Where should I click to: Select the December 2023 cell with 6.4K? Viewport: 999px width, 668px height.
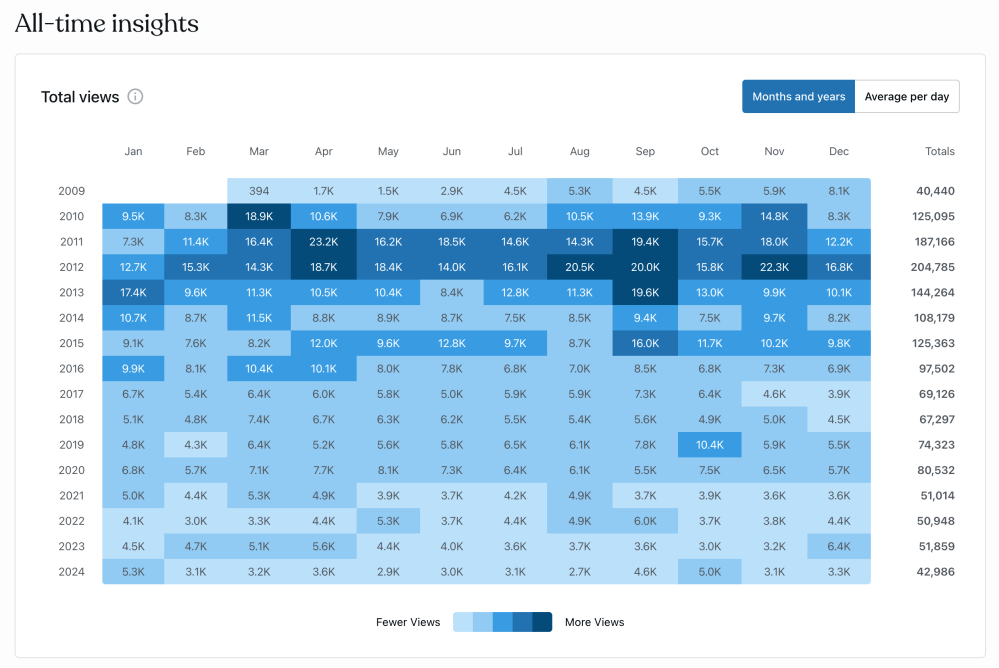[x=839, y=547]
